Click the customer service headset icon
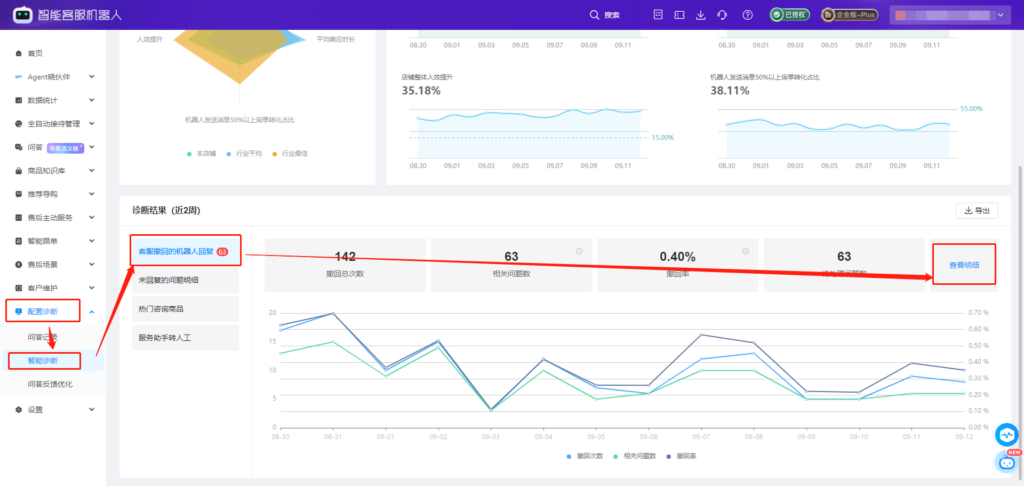The height and width of the screenshot is (486, 1024). pyautogui.click(x=722, y=15)
